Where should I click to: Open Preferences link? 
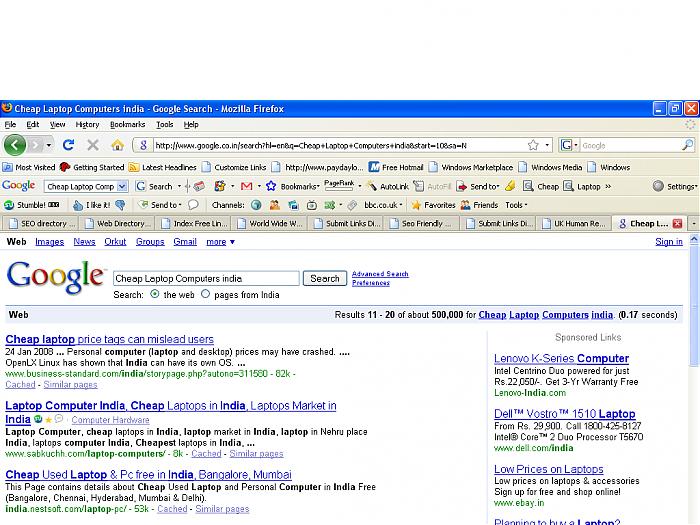pos(371,283)
